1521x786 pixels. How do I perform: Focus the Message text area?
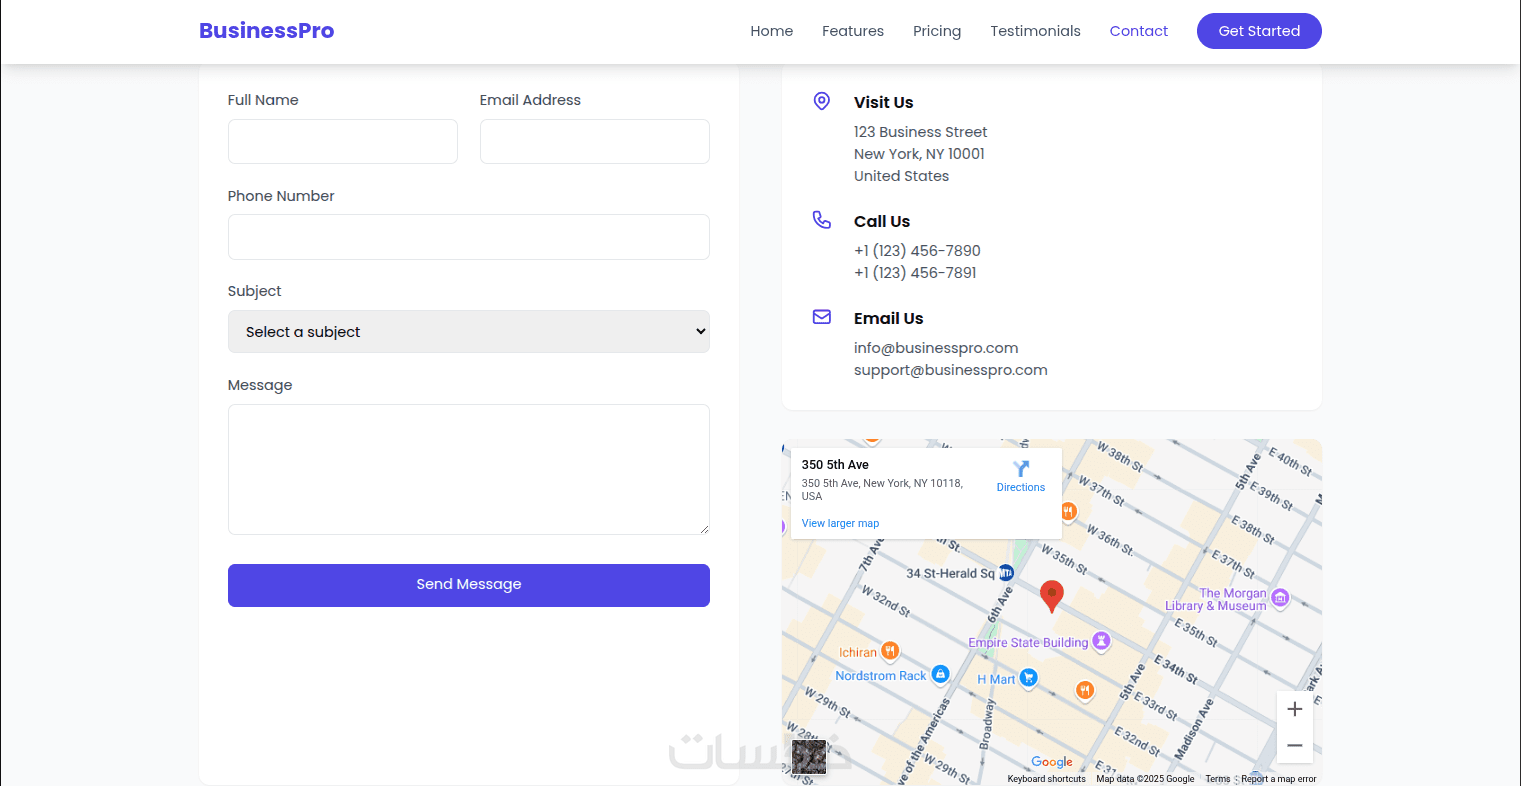coord(468,469)
